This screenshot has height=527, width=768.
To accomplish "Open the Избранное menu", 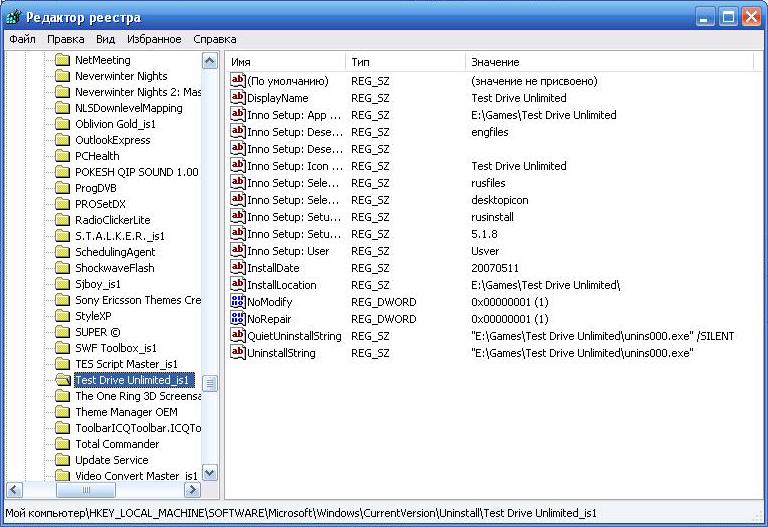I will 154,39.
